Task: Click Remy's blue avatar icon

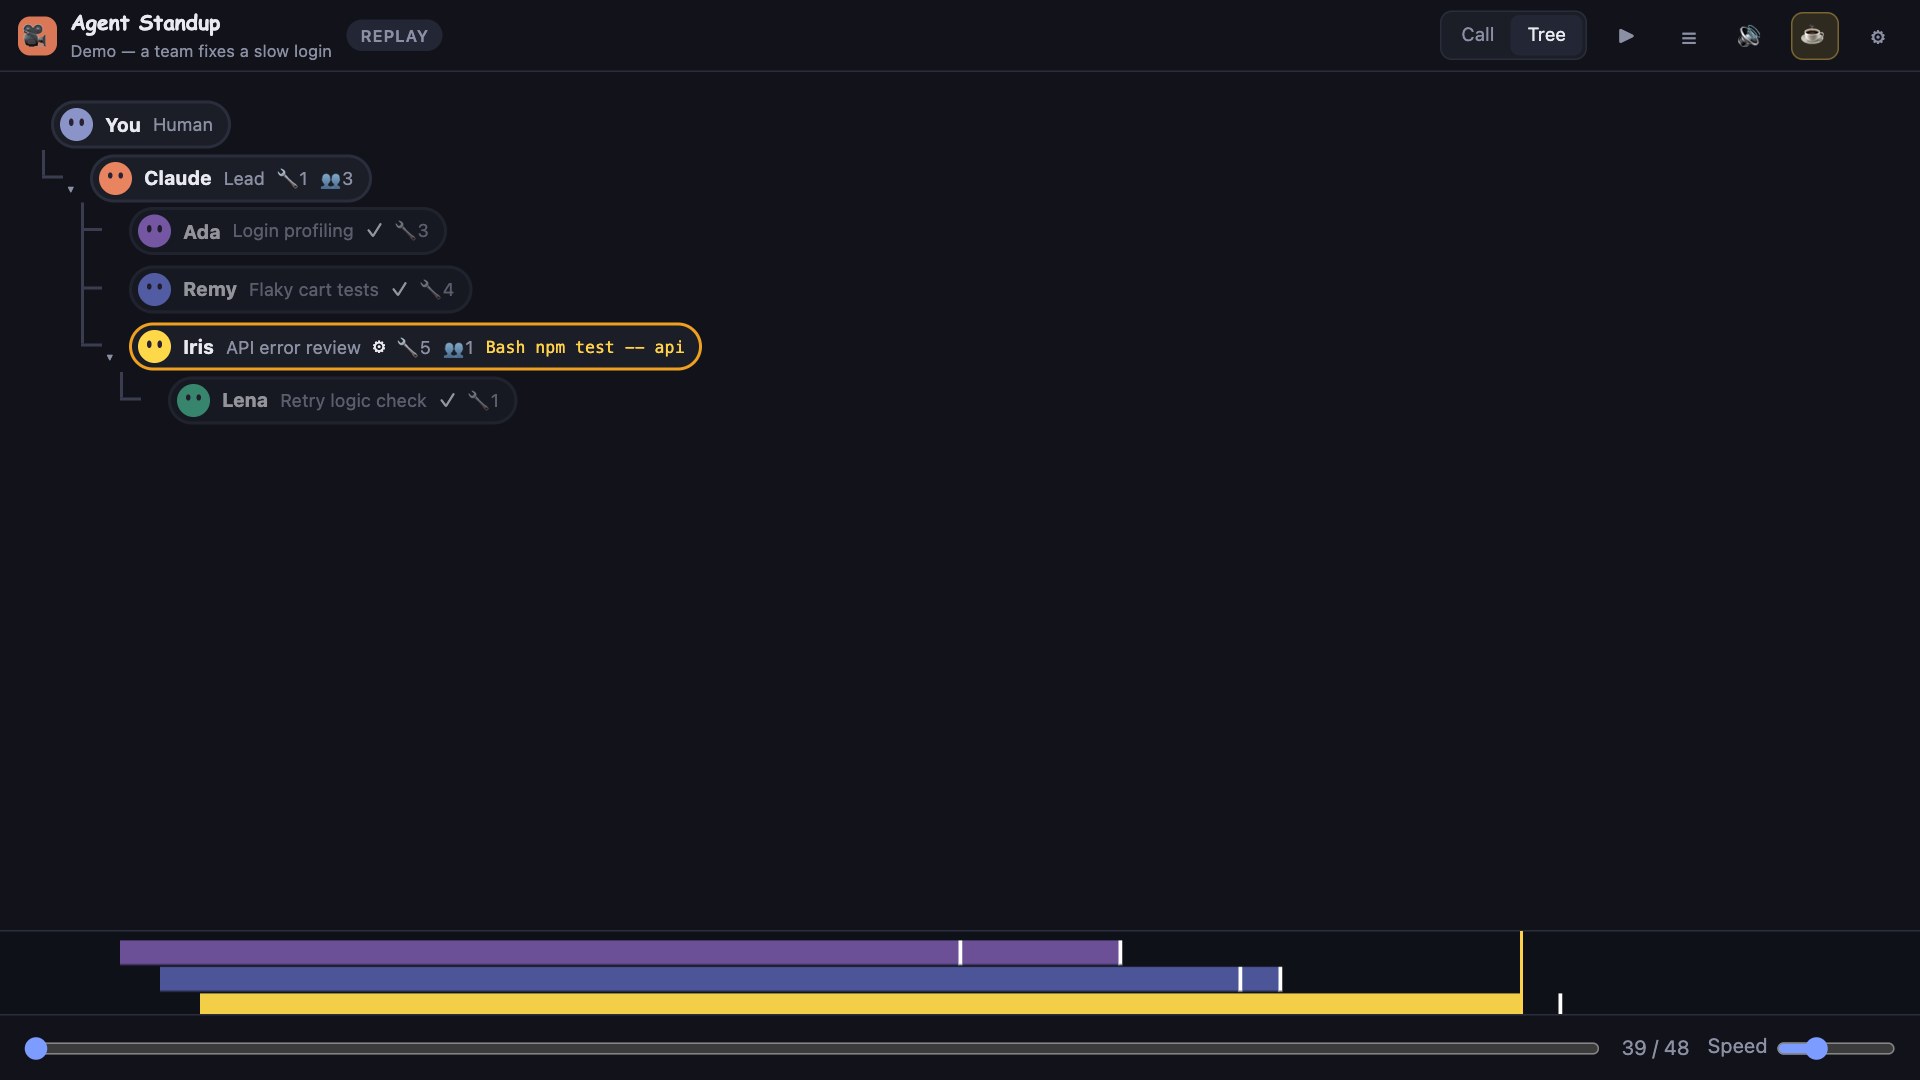Action: (154, 290)
